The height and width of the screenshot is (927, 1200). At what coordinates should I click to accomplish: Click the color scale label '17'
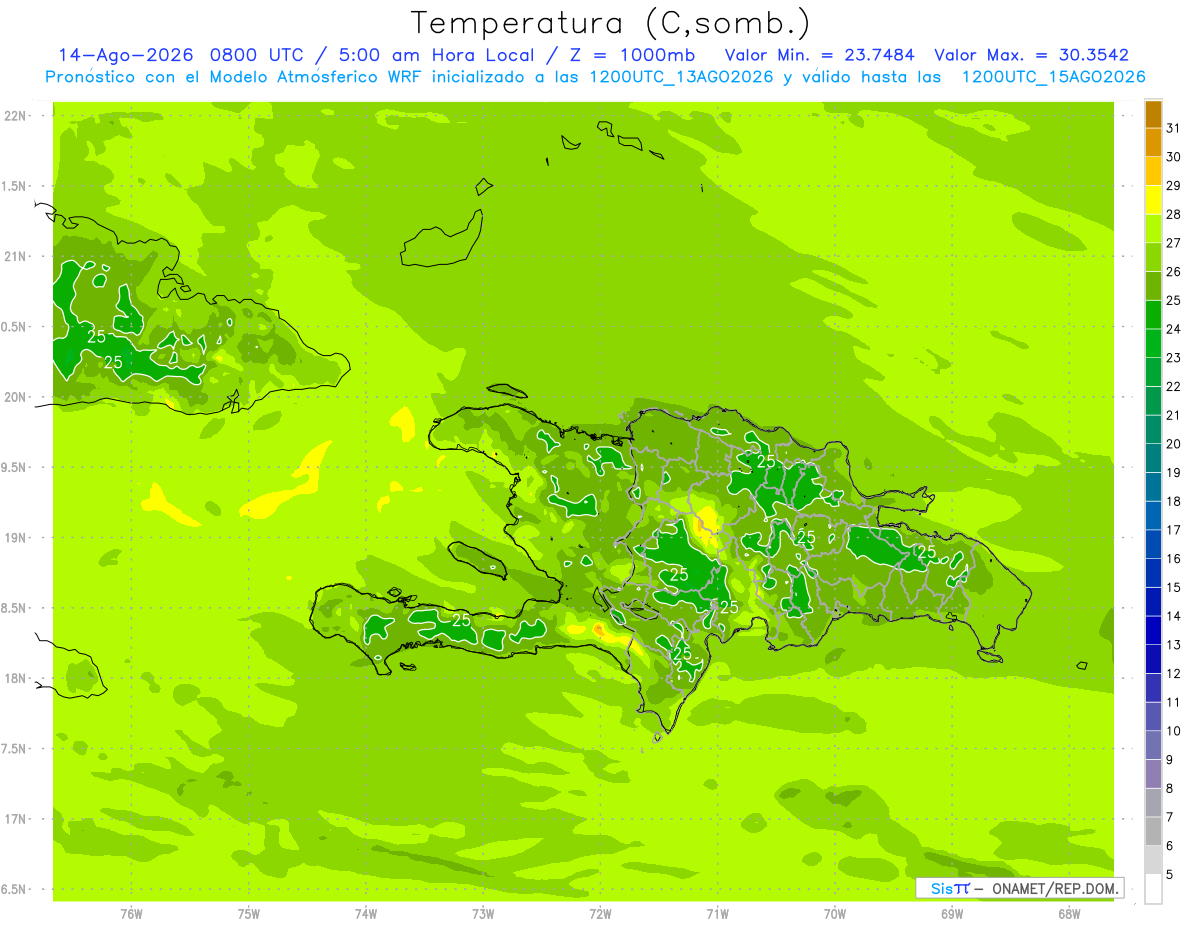point(1174,530)
